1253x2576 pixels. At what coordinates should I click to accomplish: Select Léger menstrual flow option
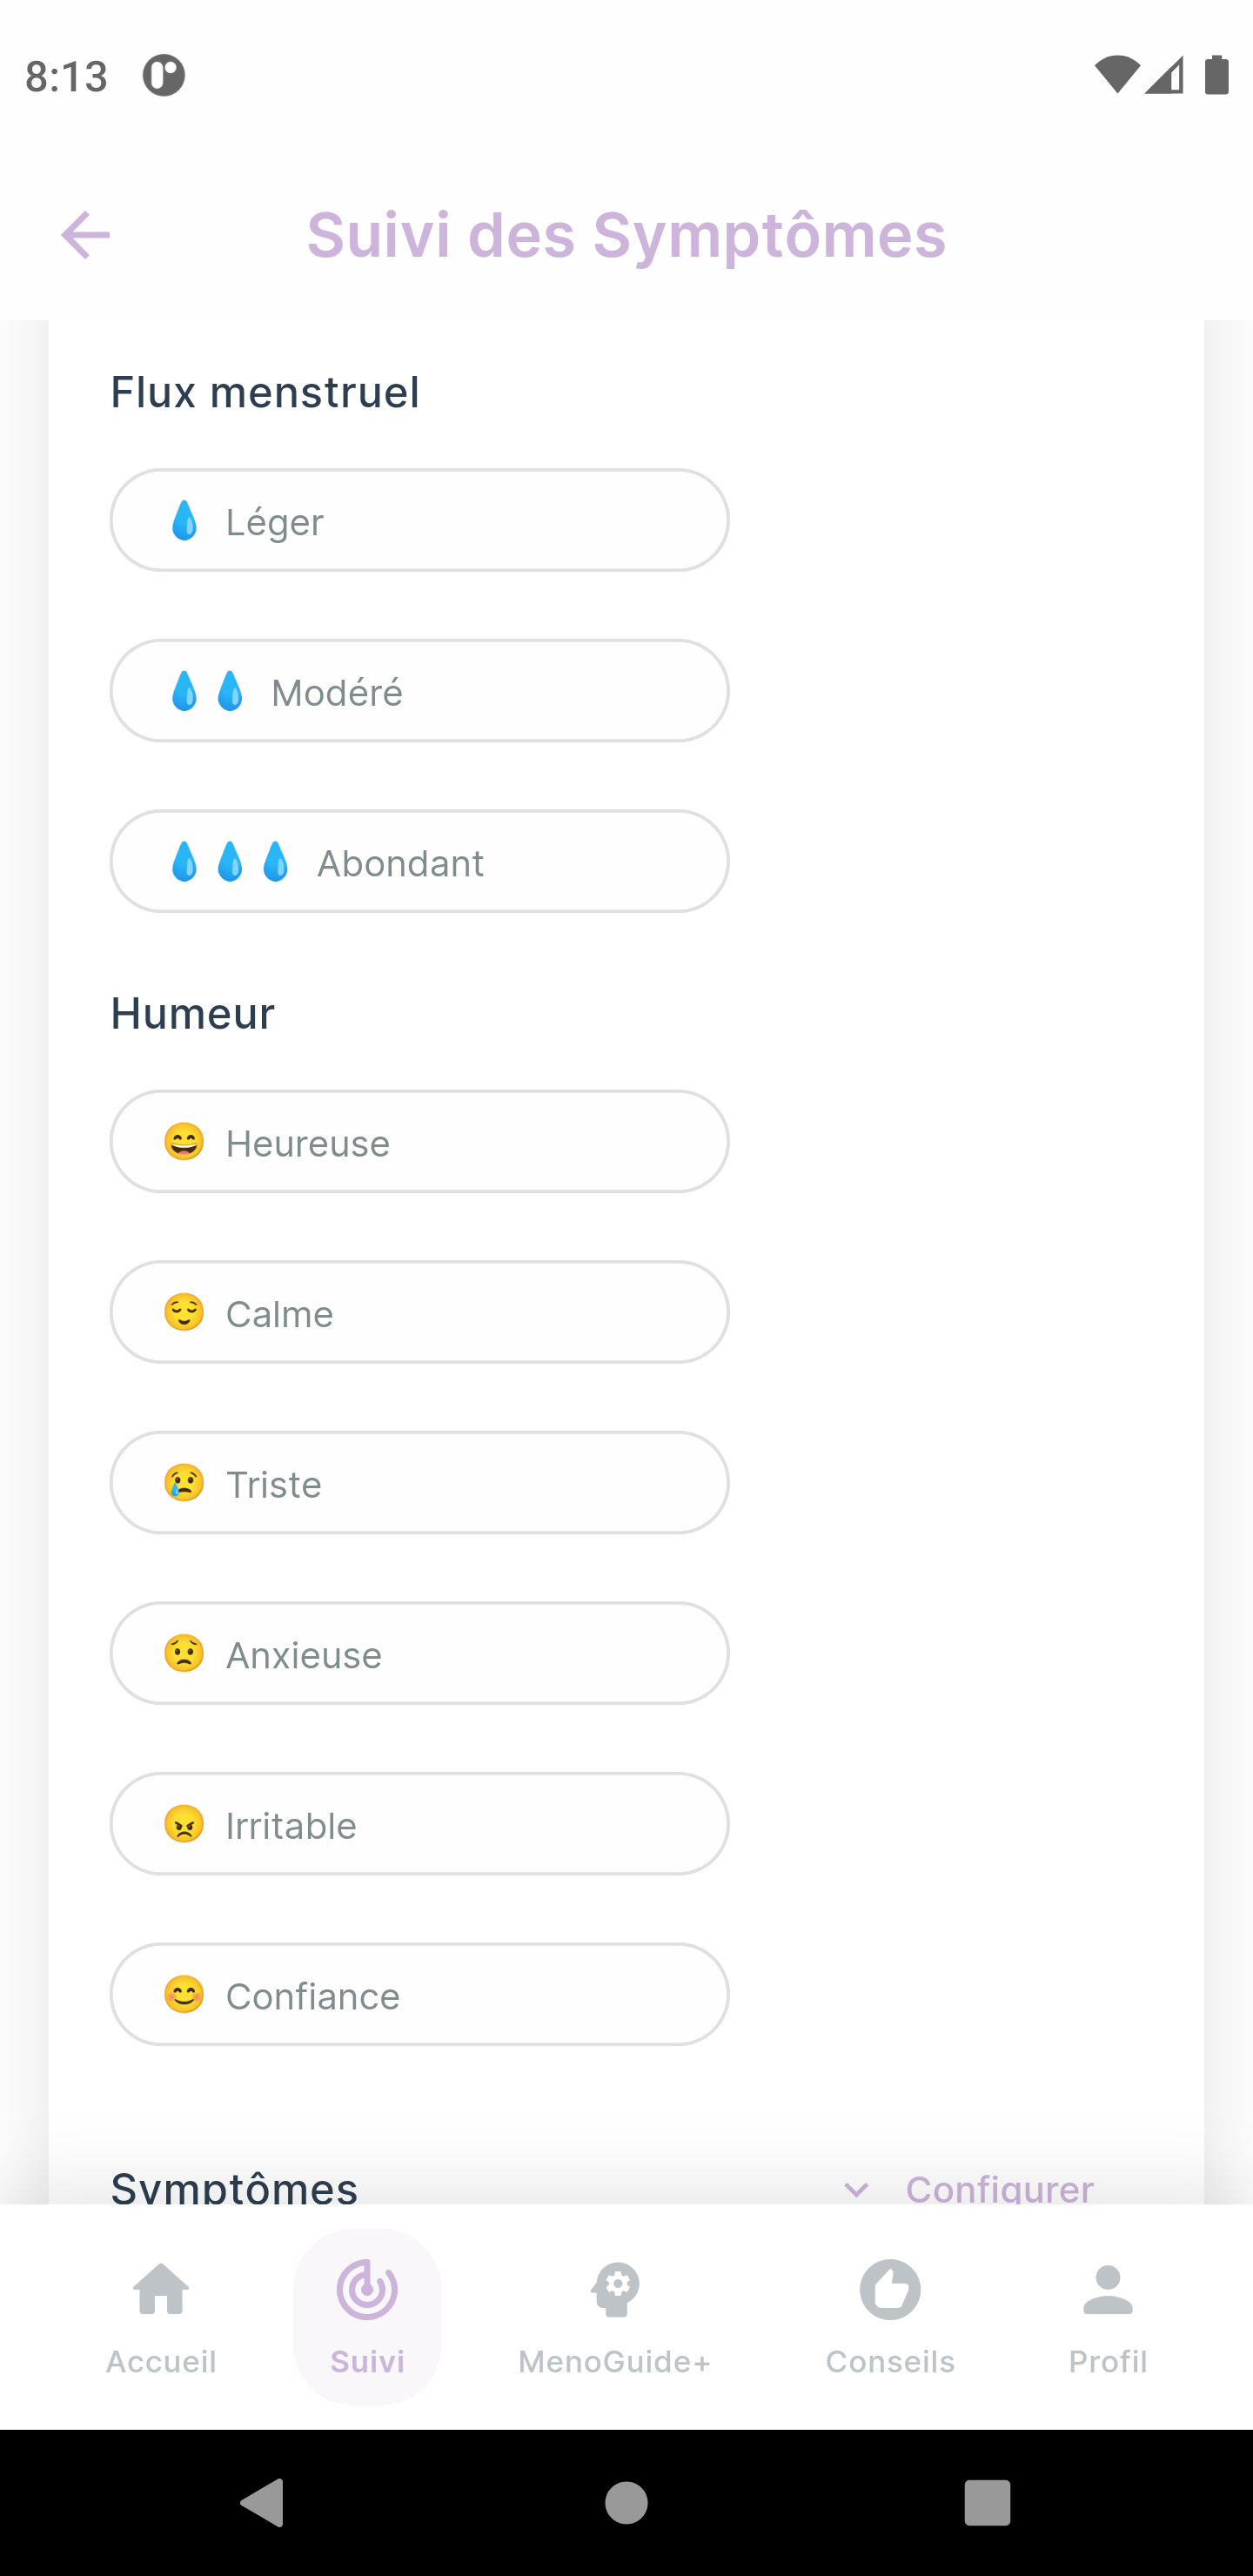point(419,521)
